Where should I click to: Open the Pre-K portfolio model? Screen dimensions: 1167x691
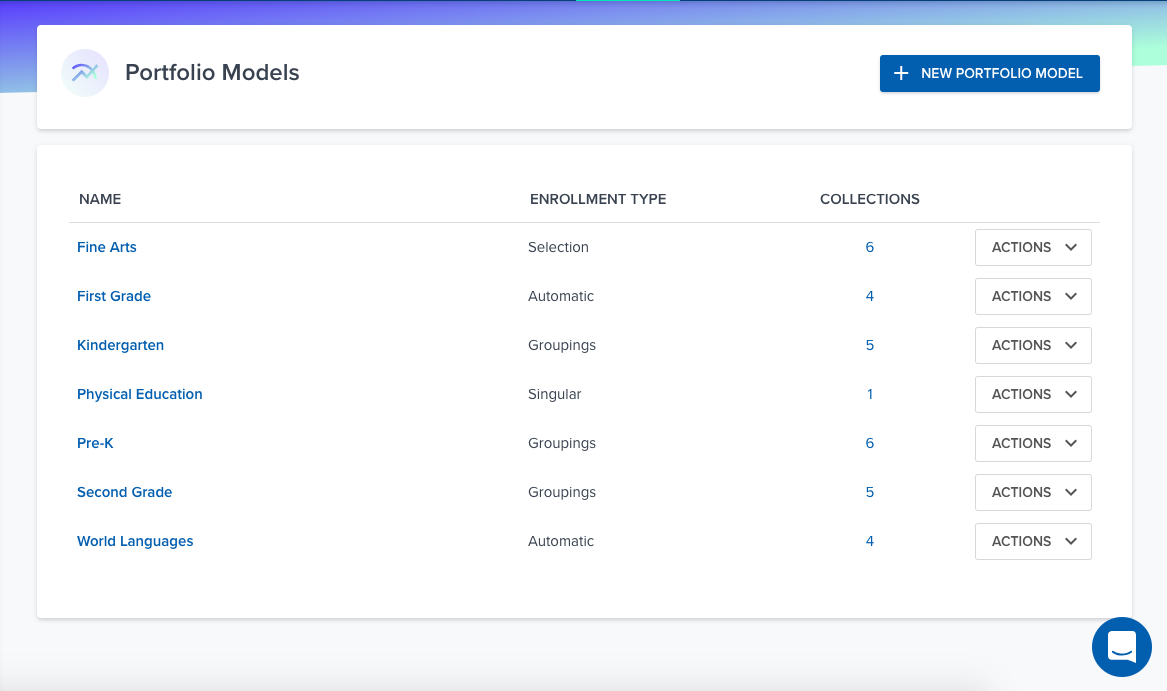[95, 443]
